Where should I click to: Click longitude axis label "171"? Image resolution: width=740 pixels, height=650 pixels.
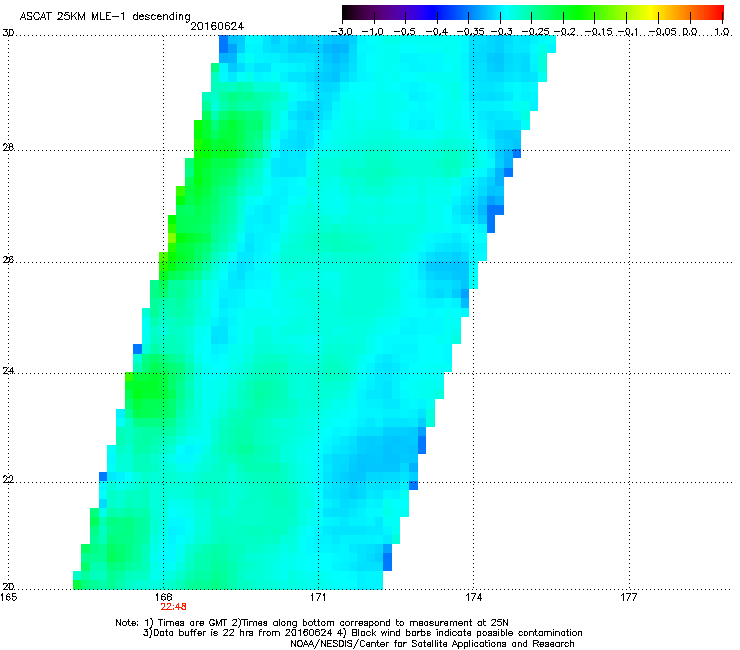pyautogui.click(x=318, y=598)
